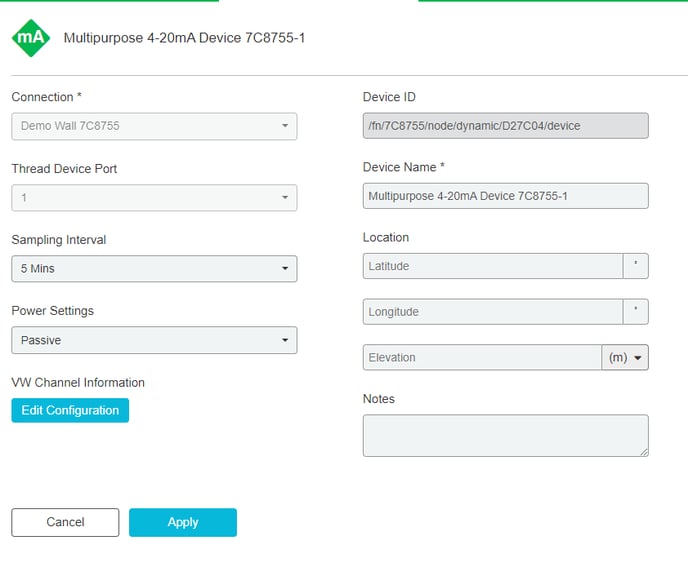Open the Sampling Interval 5 Mins dropdown

click(x=154, y=268)
